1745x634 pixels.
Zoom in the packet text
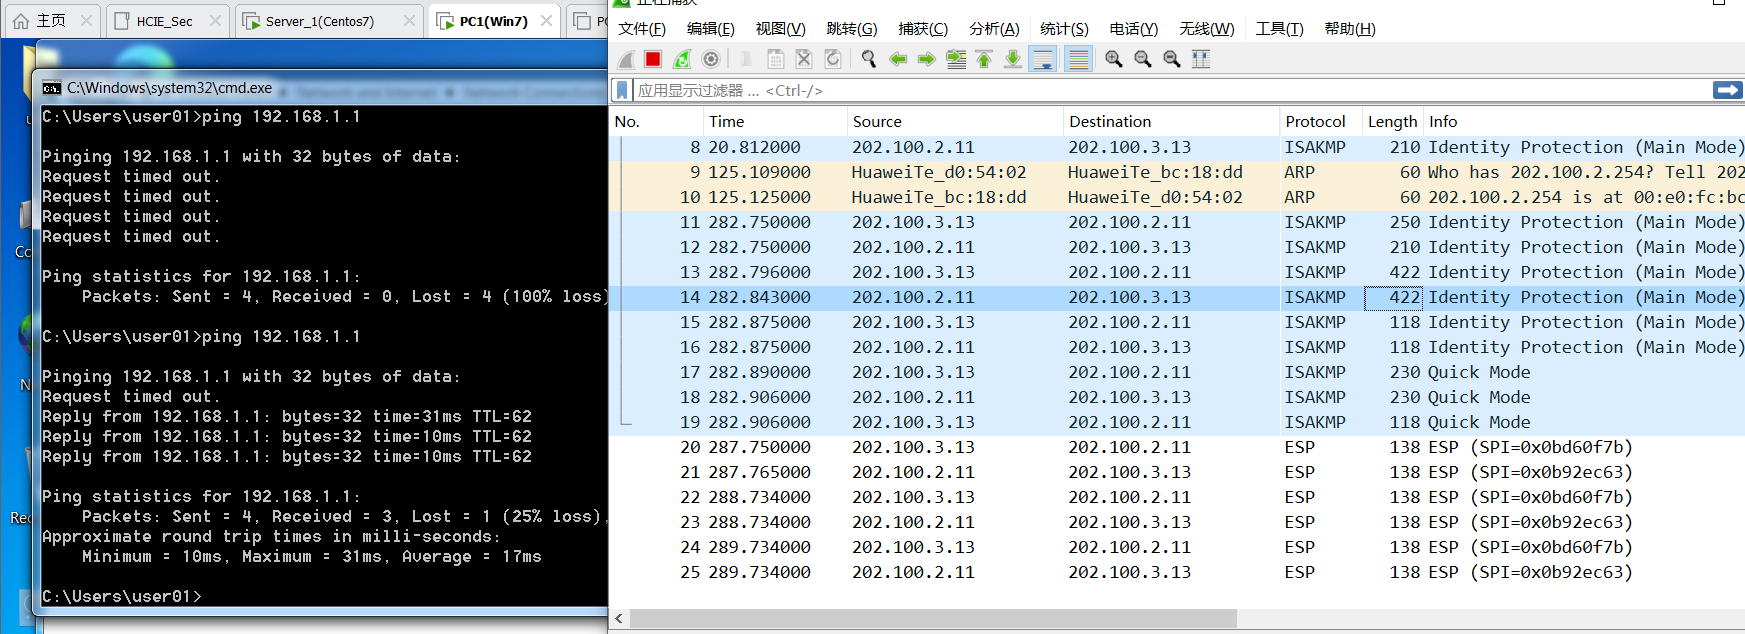1114,59
